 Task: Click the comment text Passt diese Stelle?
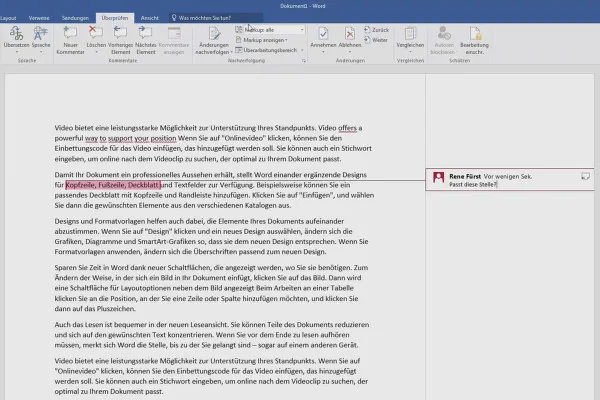tap(473, 184)
